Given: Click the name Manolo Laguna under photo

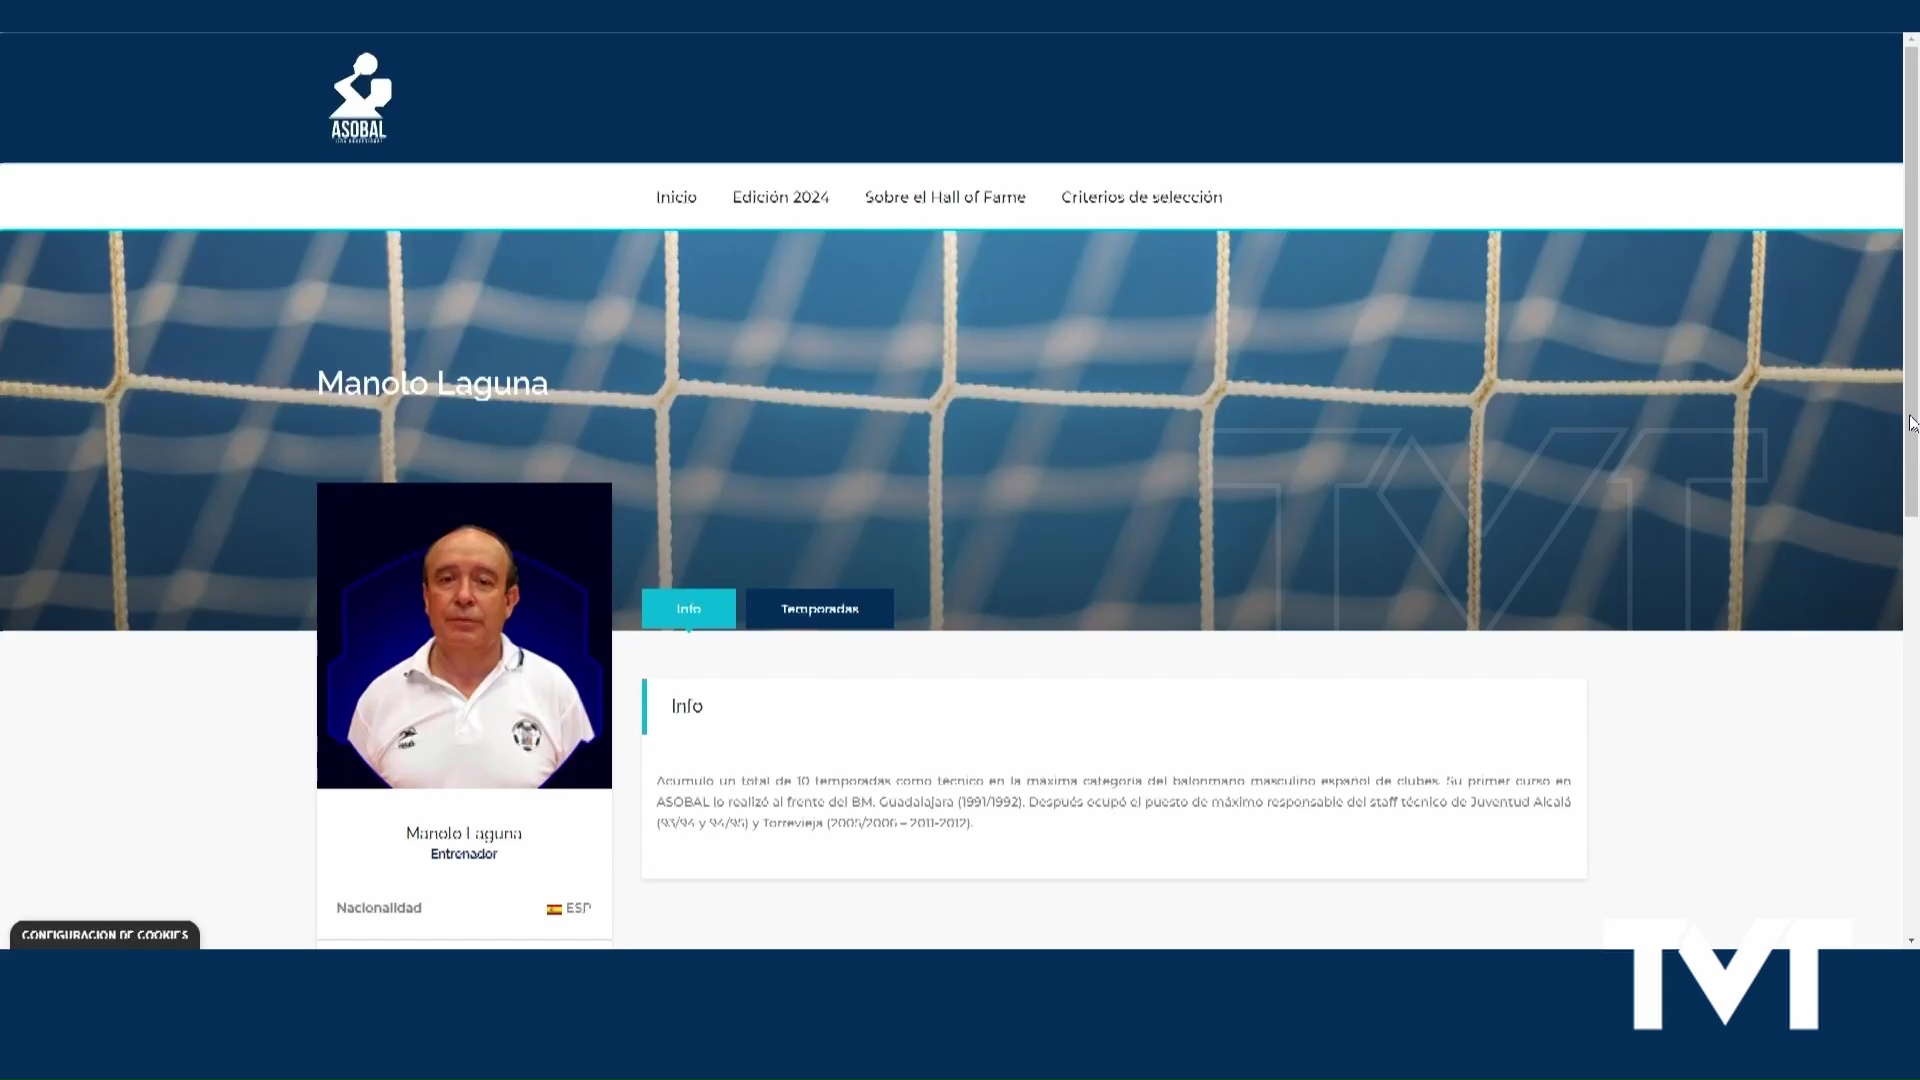Looking at the screenshot, I should (464, 833).
